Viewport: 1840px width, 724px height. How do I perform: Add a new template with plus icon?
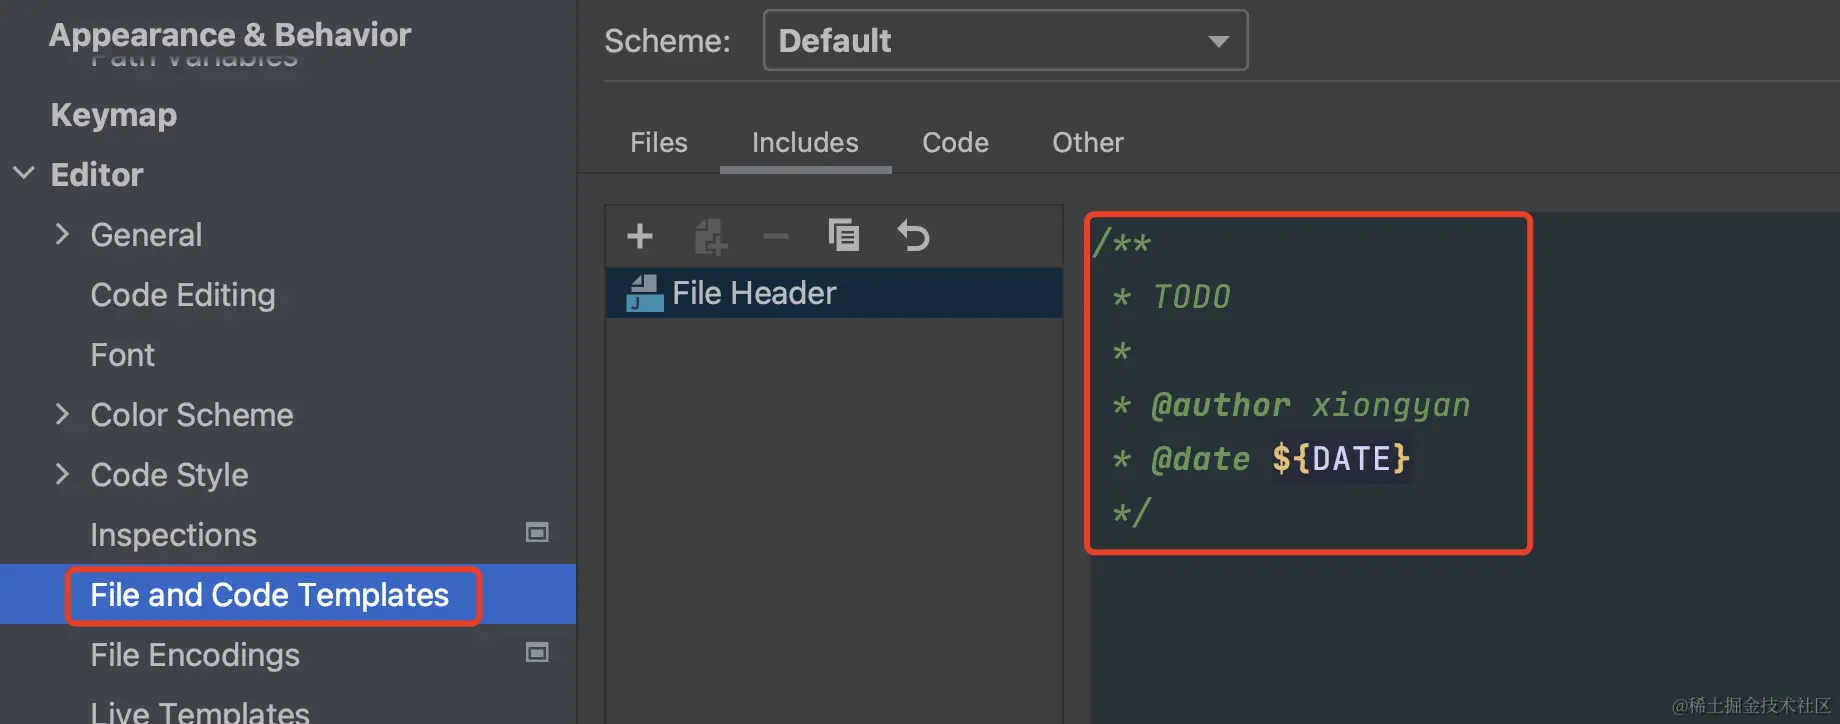point(640,236)
